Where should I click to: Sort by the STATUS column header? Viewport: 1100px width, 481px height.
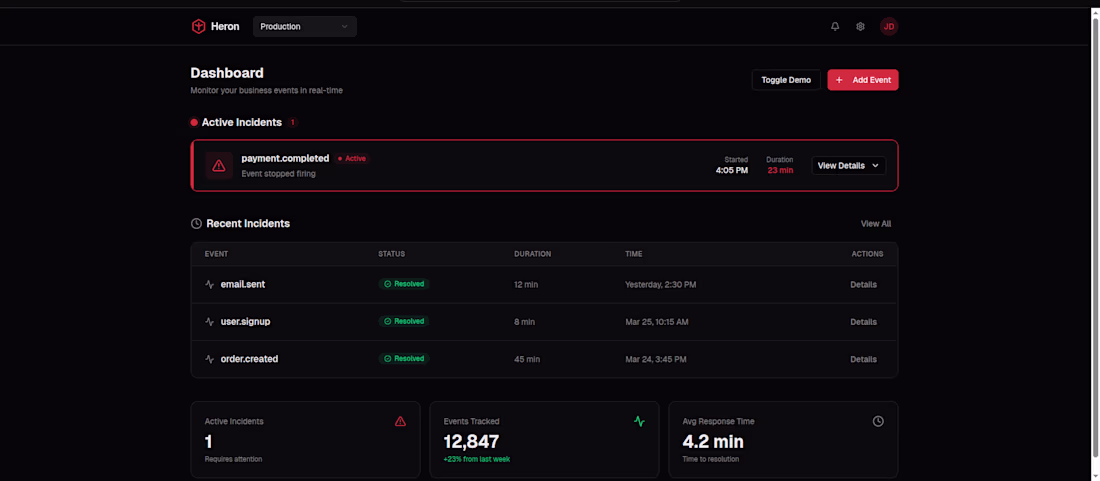(x=391, y=254)
